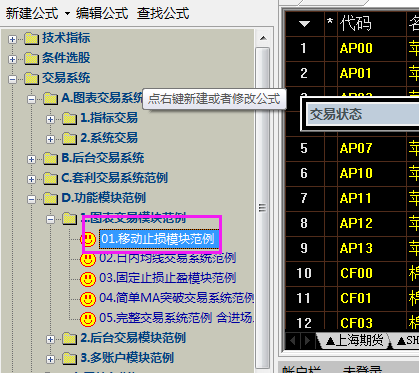419x373 pixels.
Task: Select formula 01.移动止损模块范例
Action: 158,239
